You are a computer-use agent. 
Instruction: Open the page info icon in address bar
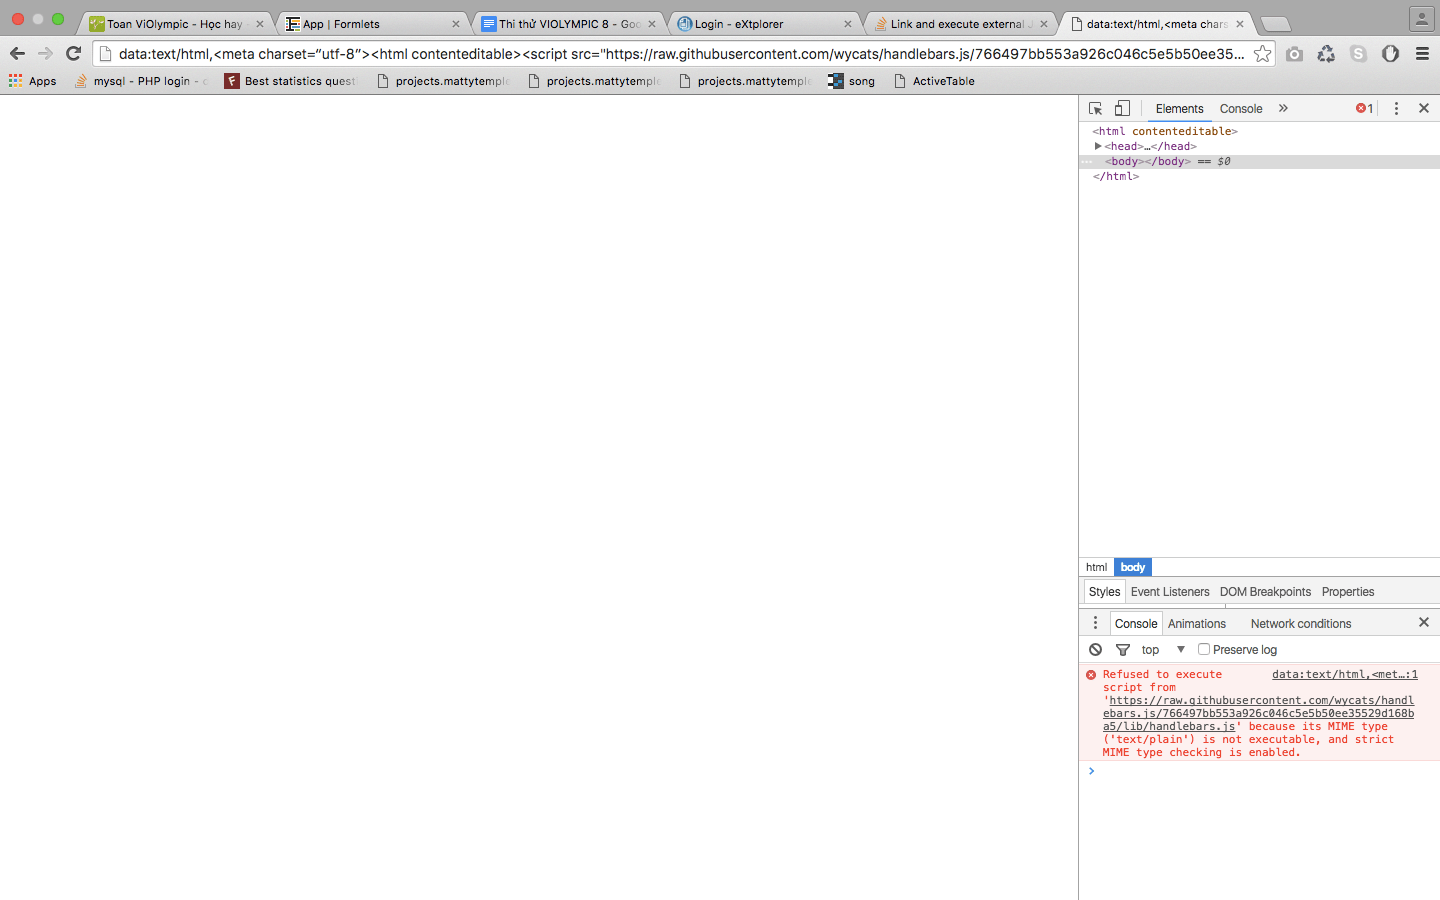(105, 54)
